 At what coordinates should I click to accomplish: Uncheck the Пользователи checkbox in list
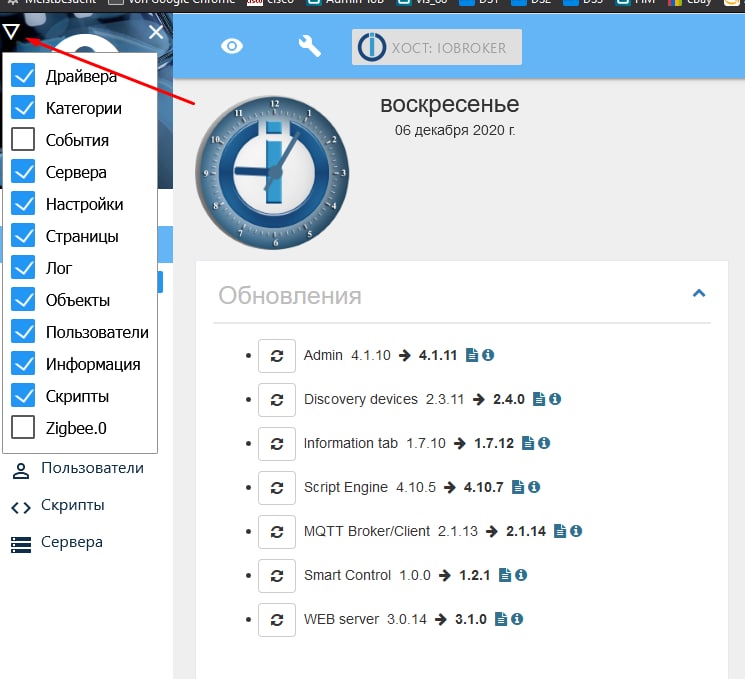(x=23, y=332)
